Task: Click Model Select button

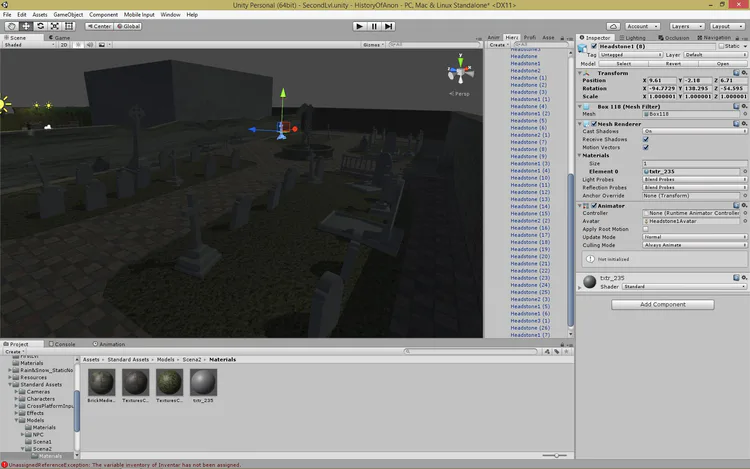Action: coord(623,64)
